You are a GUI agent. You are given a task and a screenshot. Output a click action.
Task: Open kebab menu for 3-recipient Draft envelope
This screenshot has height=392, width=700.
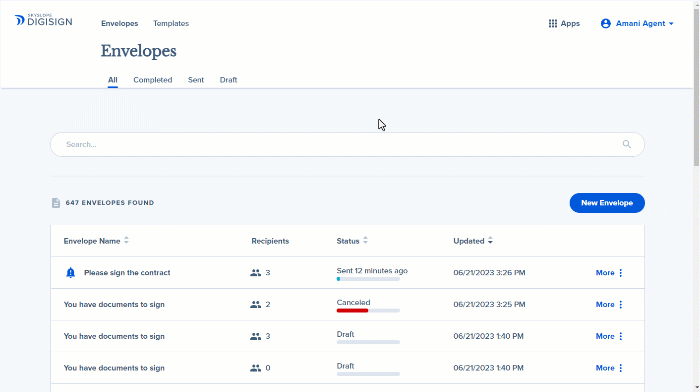(x=621, y=336)
